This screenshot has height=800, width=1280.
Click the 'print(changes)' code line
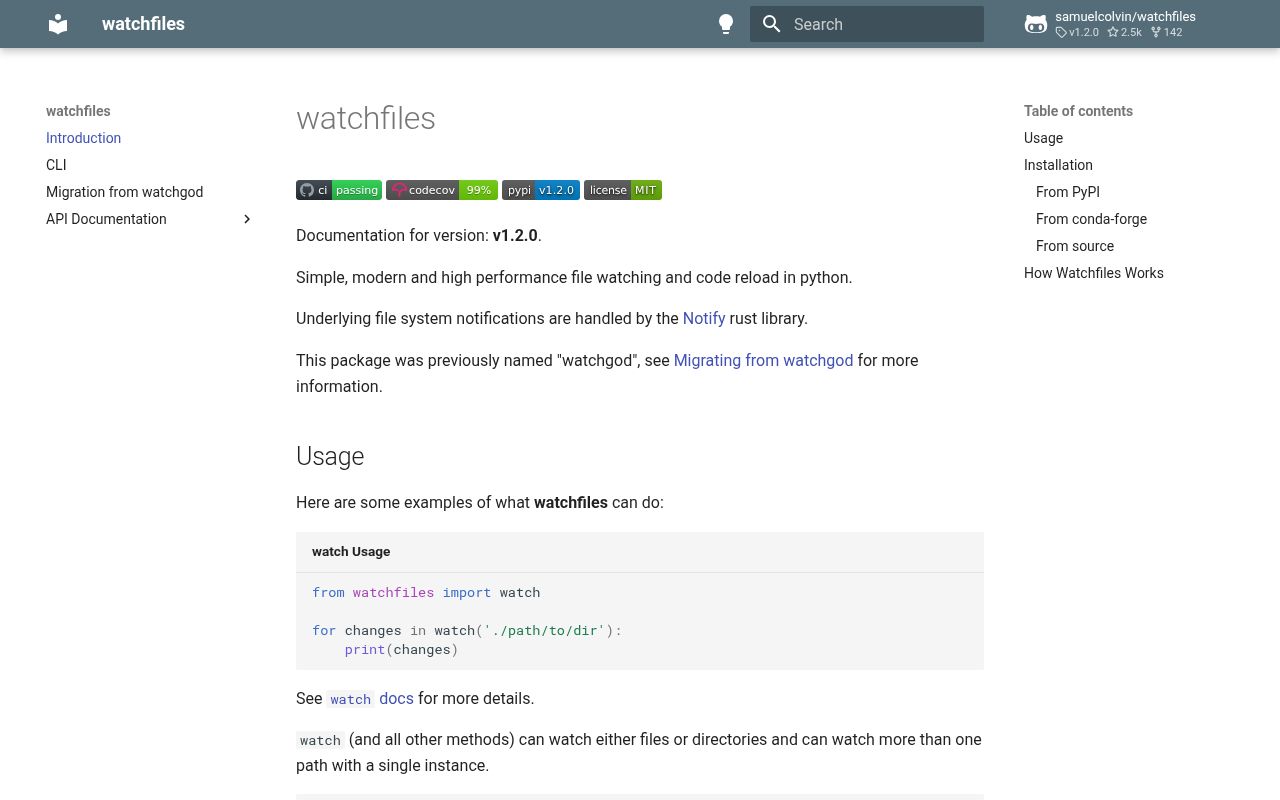(x=401, y=649)
